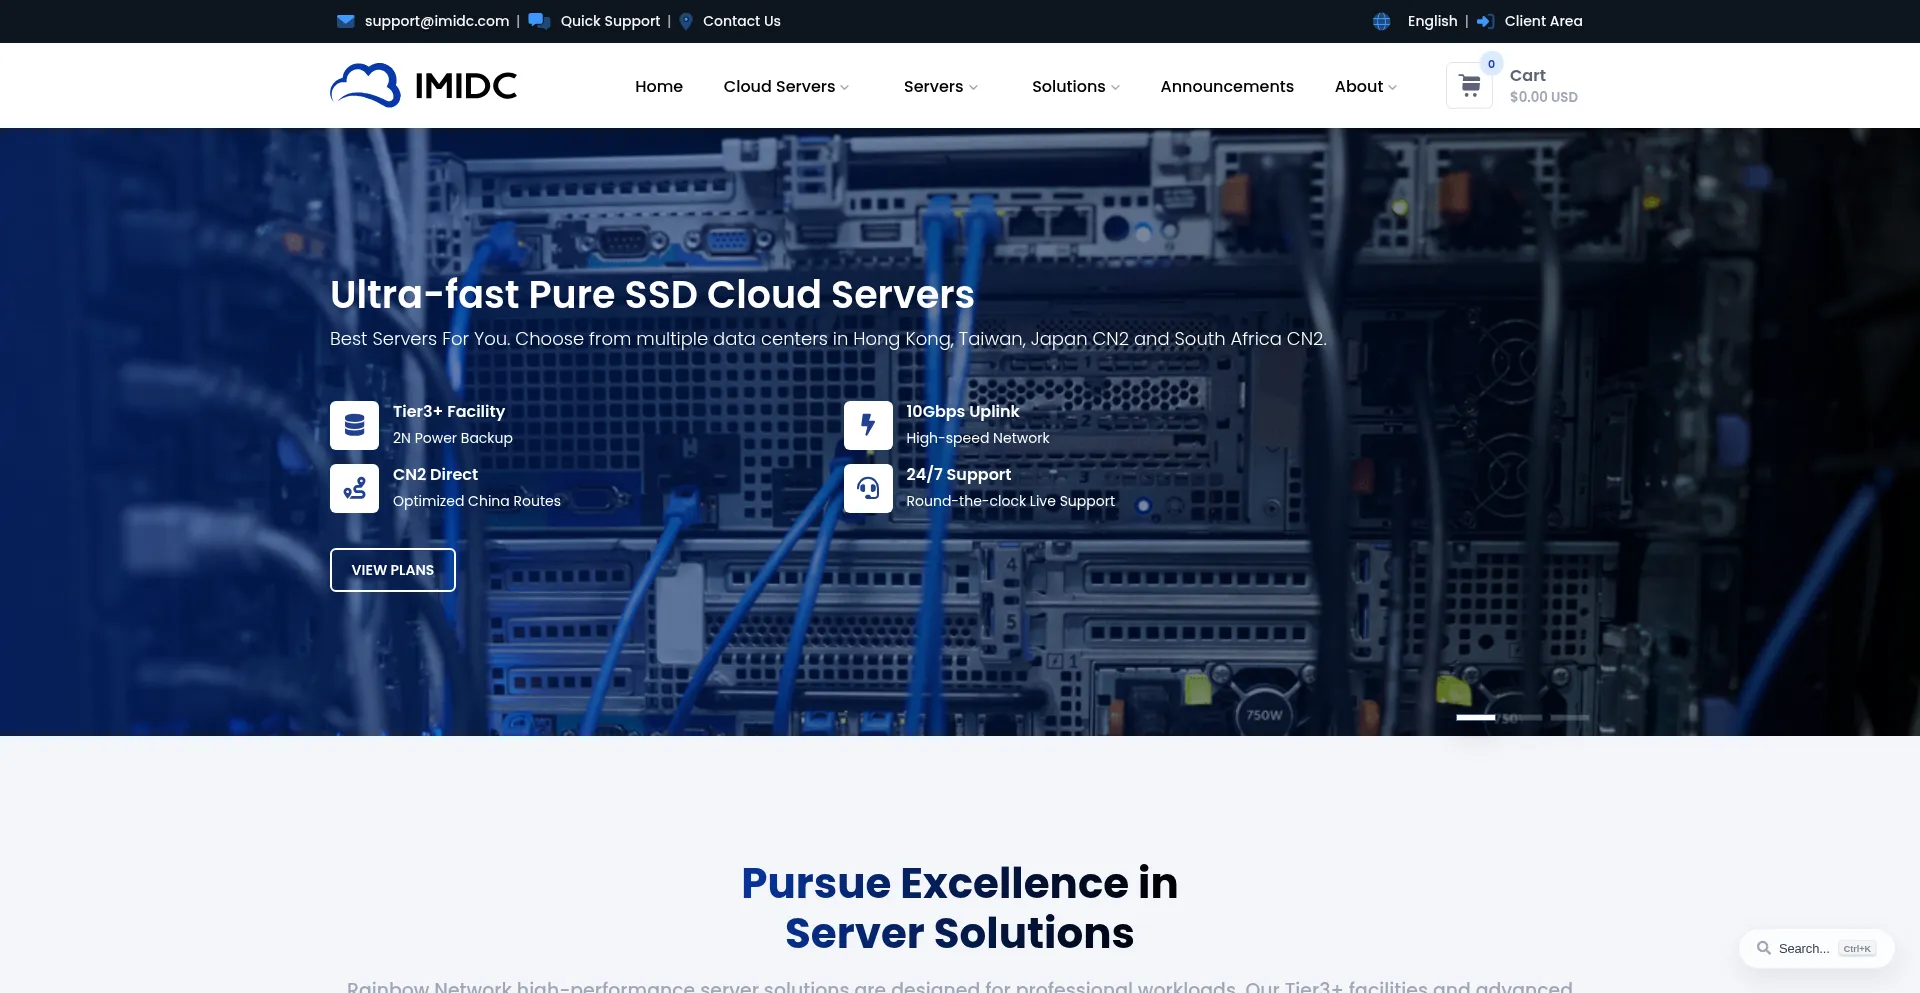Click the '2N Power Backup' text
1920x993 pixels.
[x=453, y=438]
